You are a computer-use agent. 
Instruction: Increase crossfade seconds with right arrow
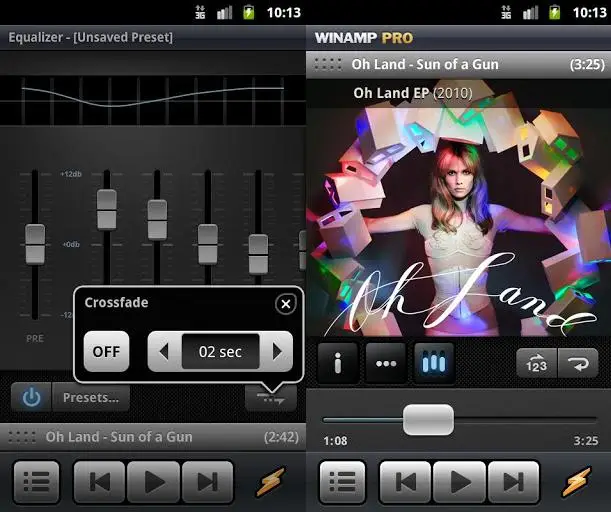277,351
